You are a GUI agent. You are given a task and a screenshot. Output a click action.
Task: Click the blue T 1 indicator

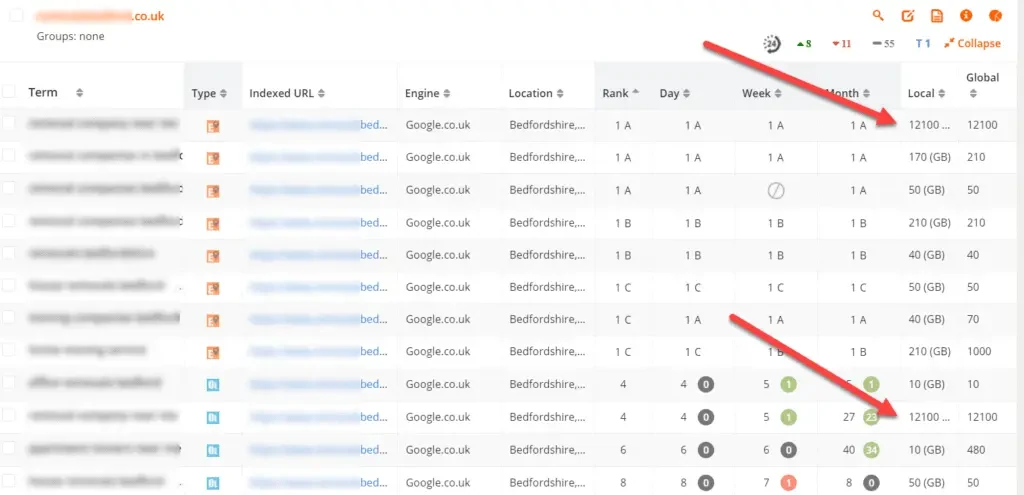[x=923, y=44]
